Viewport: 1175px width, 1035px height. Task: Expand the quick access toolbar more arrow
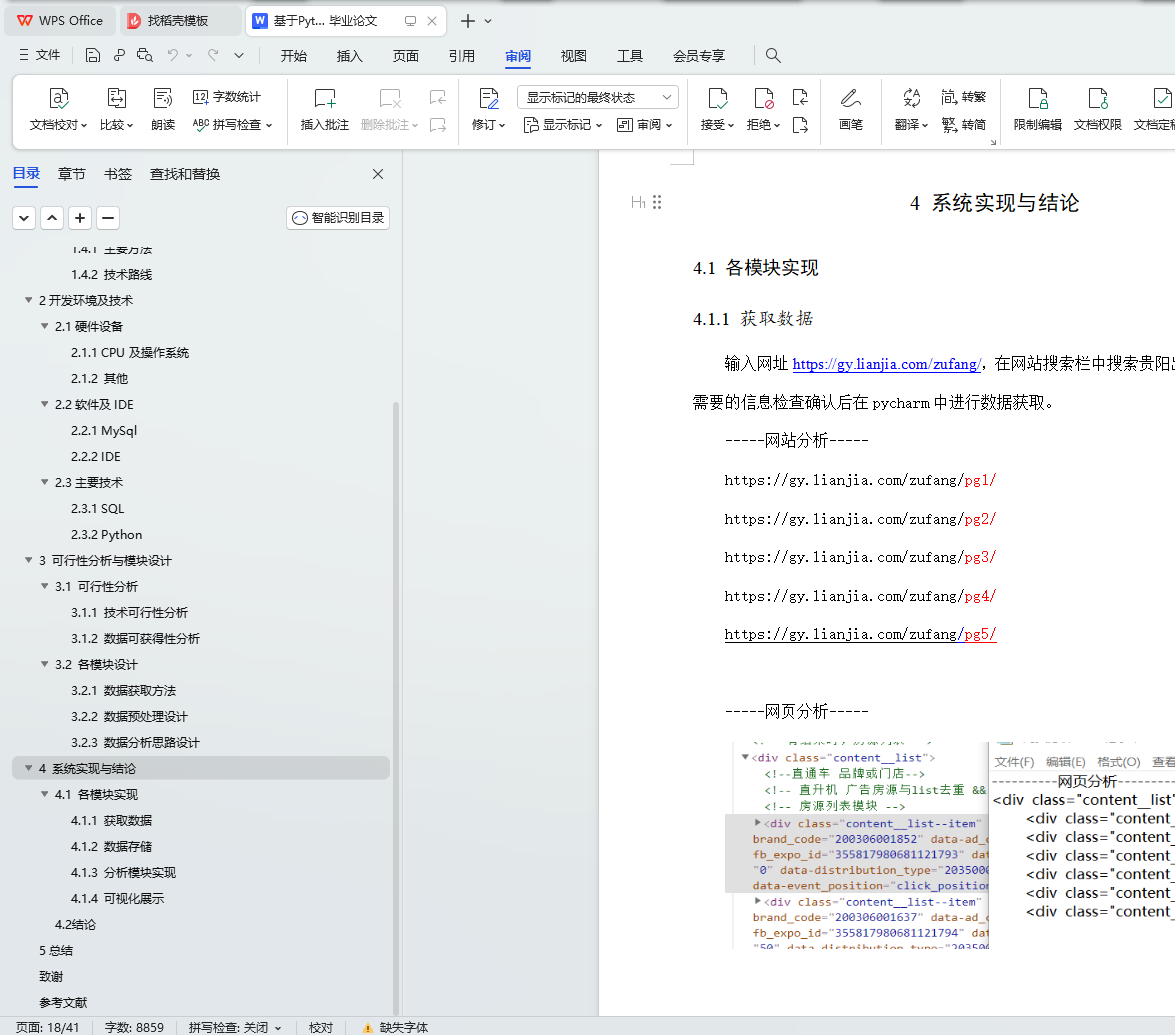[x=239, y=55]
